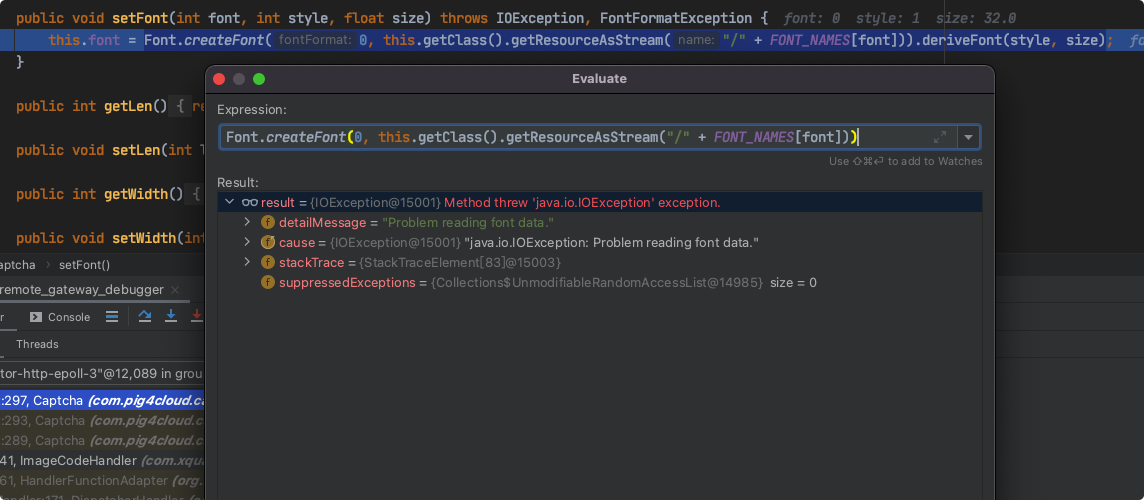The width and height of the screenshot is (1144, 500).
Task: Select the suppressedExceptions row
Action: pyautogui.click(x=600, y=282)
